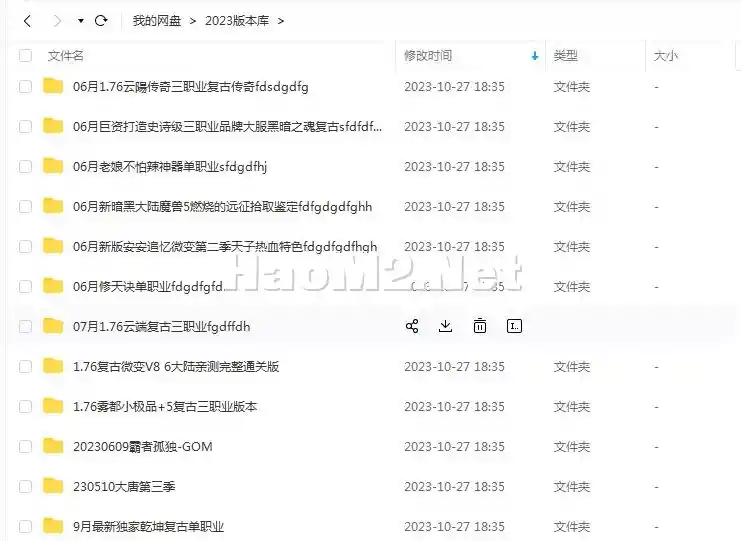Click folder icon of 06月修天决单职业
This screenshot has width=741, height=541.
53,286
